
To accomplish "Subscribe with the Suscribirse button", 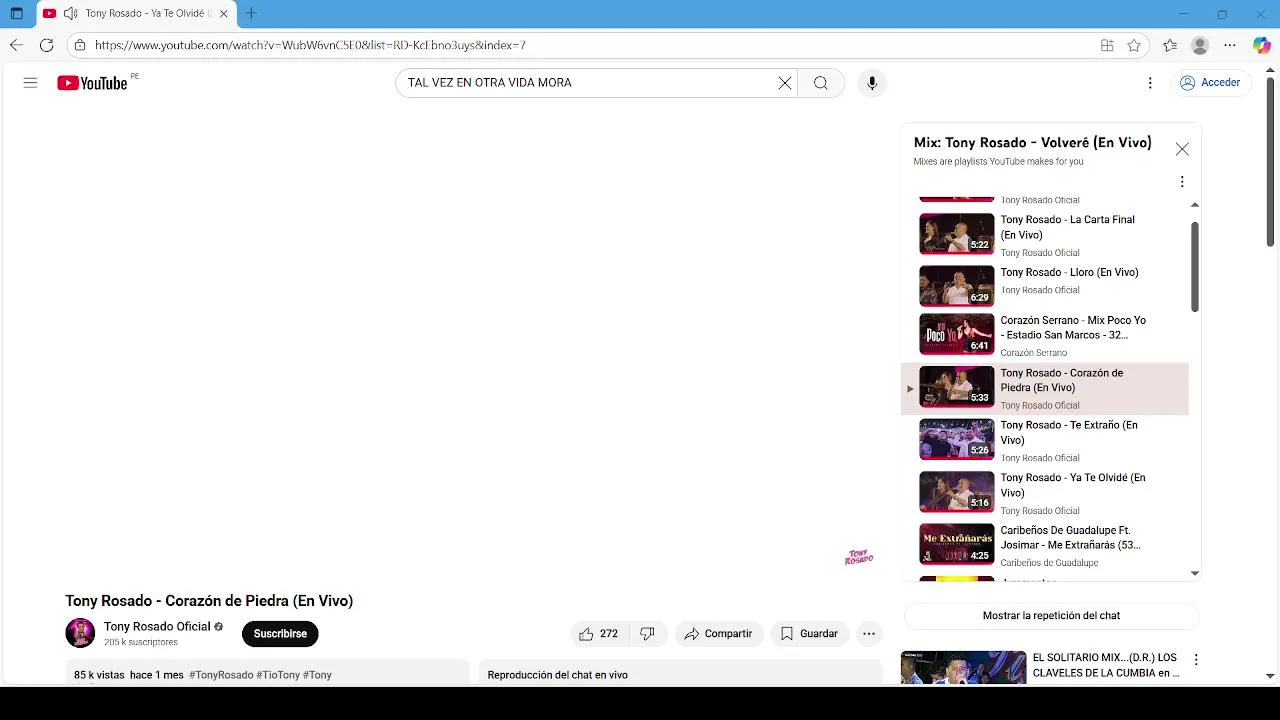I will [x=280, y=633].
